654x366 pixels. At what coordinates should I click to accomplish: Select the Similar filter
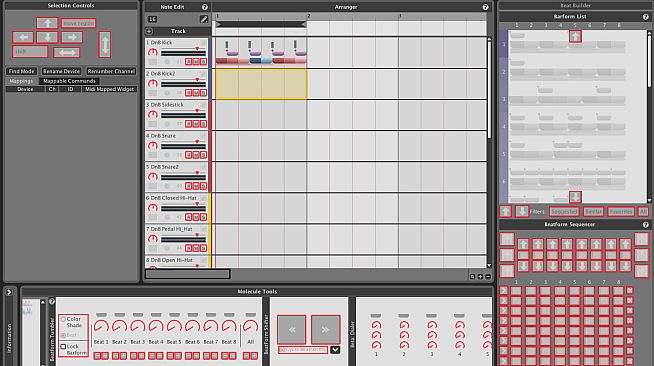pyautogui.click(x=593, y=212)
